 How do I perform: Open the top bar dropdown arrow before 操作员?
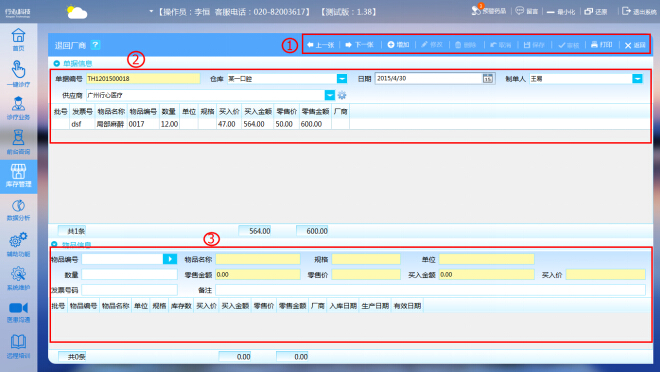[151, 11]
